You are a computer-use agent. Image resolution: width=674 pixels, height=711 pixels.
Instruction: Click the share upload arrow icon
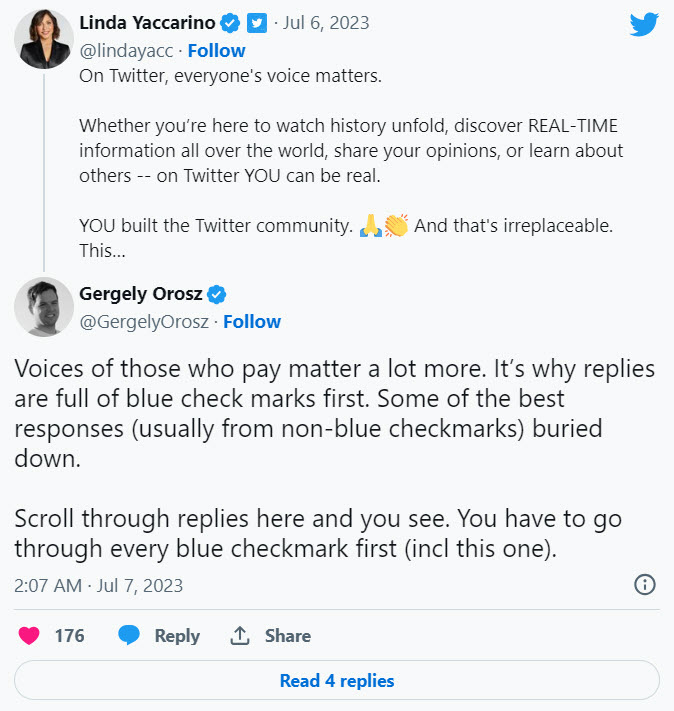[240, 635]
